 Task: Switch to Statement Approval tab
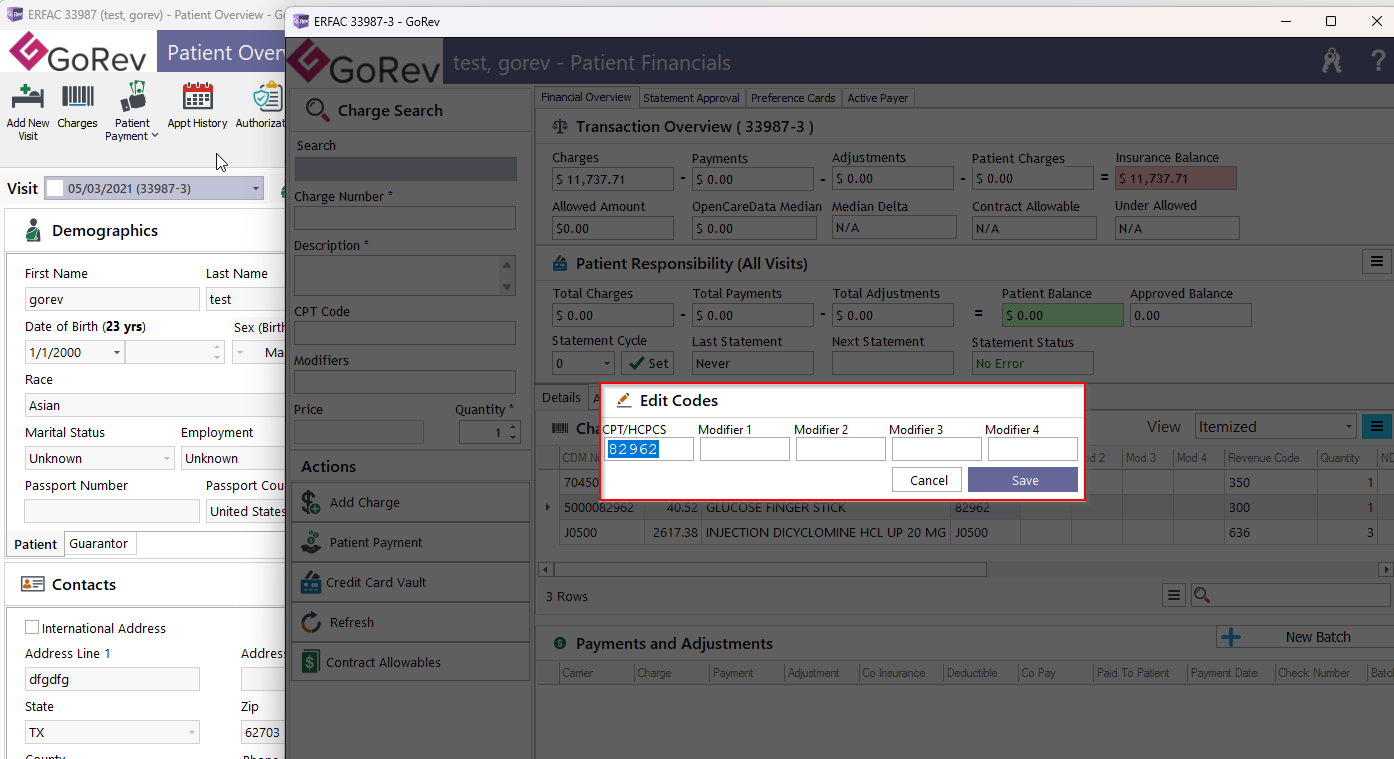(x=691, y=98)
